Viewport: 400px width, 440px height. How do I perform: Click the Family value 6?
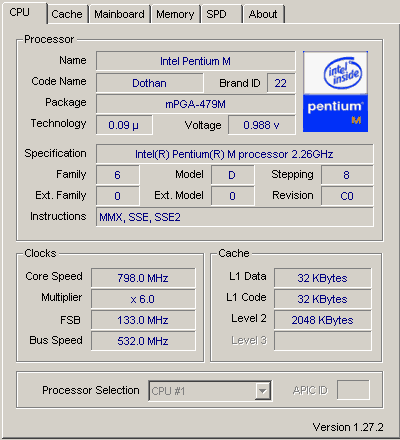click(x=118, y=175)
